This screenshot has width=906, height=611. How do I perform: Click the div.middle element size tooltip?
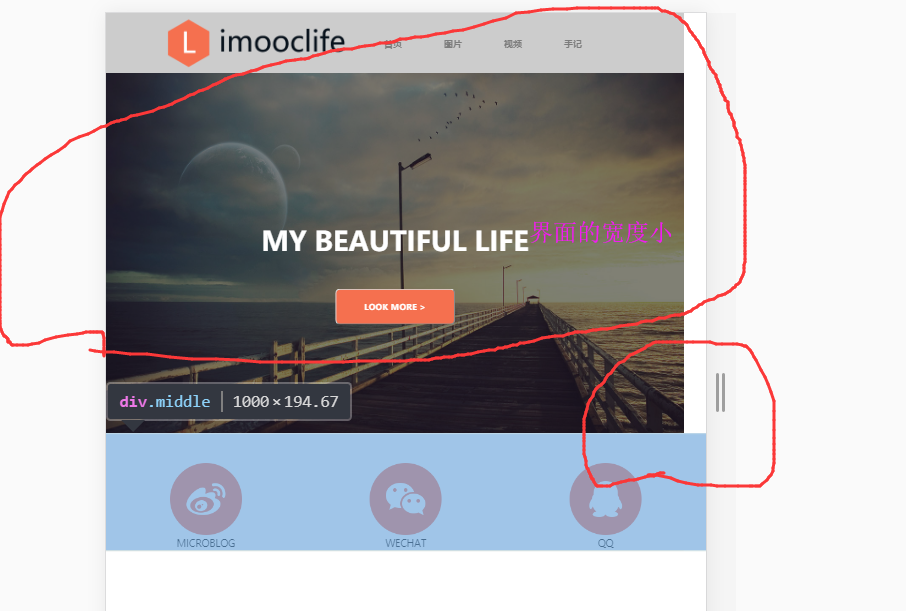tap(229, 402)
